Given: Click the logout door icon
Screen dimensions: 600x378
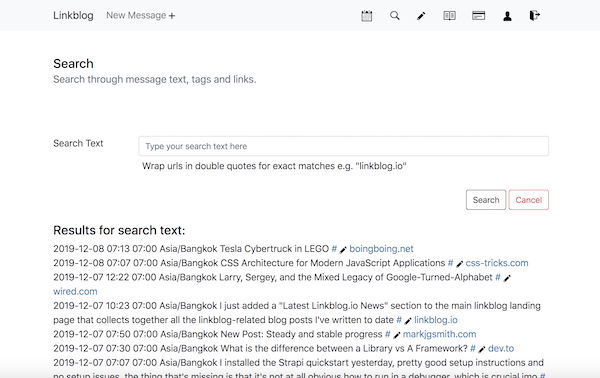Looking at the screenshot, I should tap(535, 16).
